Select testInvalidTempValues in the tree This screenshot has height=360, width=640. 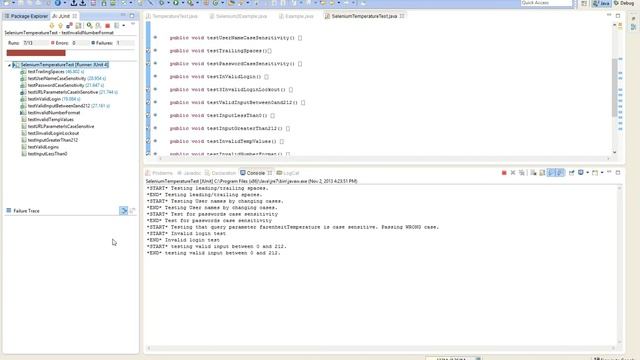48,120
